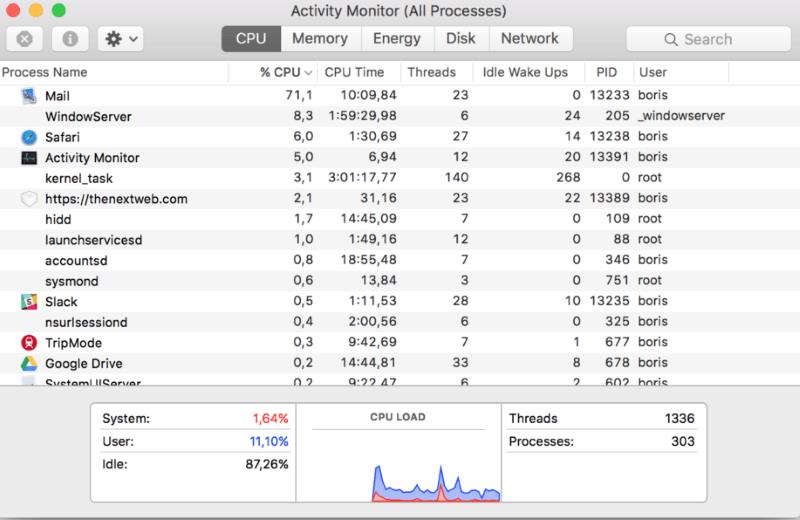Switch to the CPU tab
The image size is (800, 520).
[251, 39]
